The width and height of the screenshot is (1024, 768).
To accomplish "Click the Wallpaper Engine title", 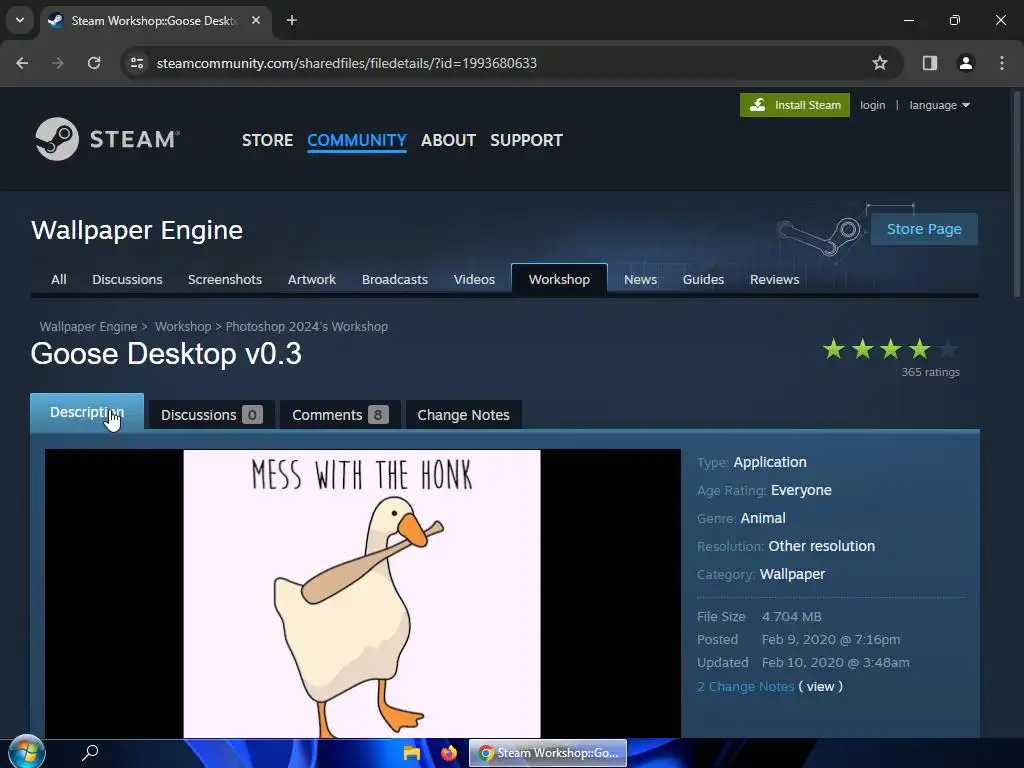I will 136,230.
